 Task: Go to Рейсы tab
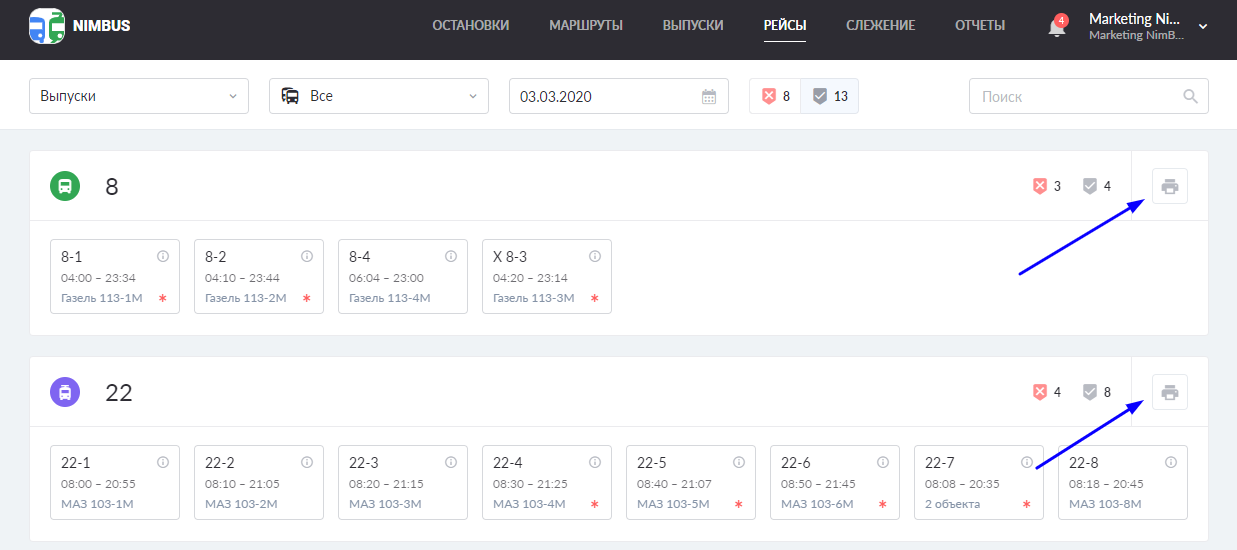[x=785, y=26]
